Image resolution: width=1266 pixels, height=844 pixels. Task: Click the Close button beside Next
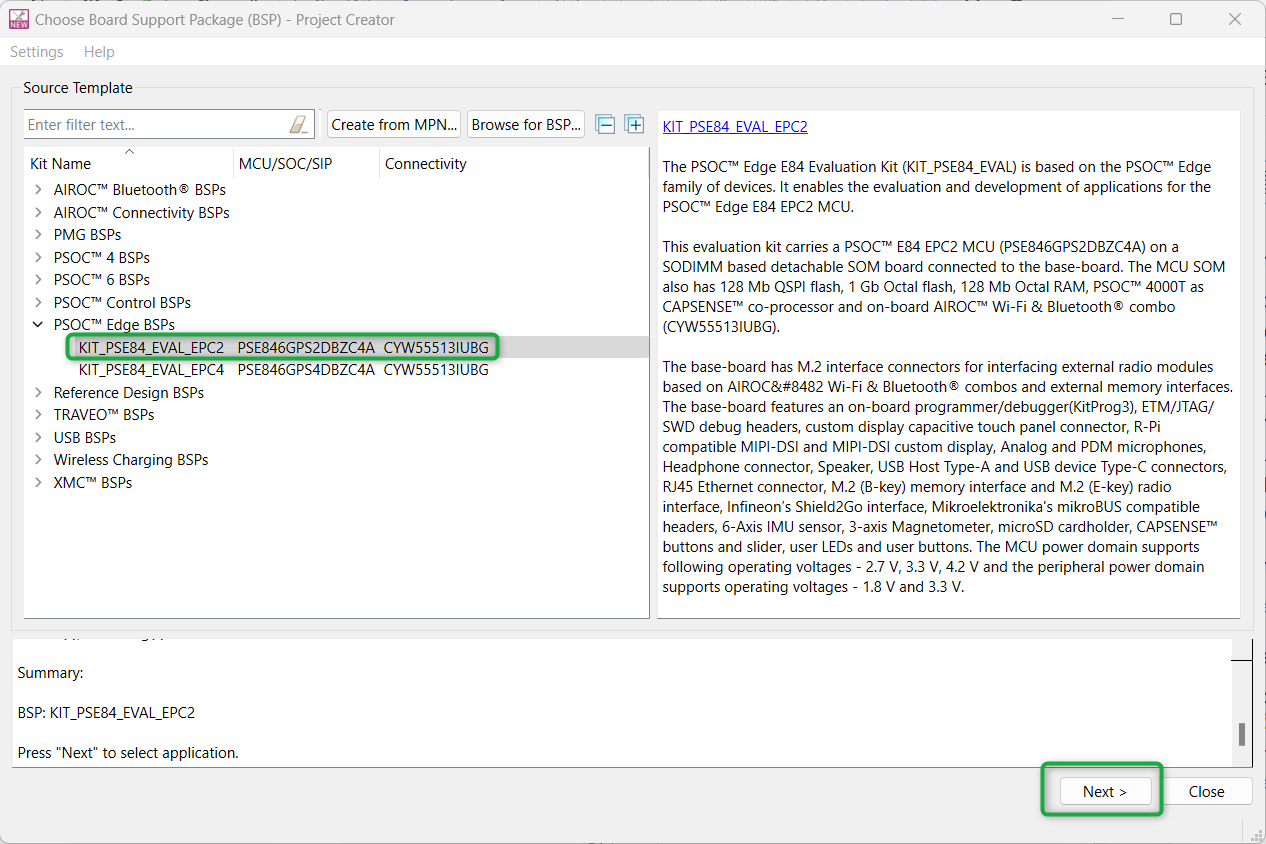(x=1206, y=791)
